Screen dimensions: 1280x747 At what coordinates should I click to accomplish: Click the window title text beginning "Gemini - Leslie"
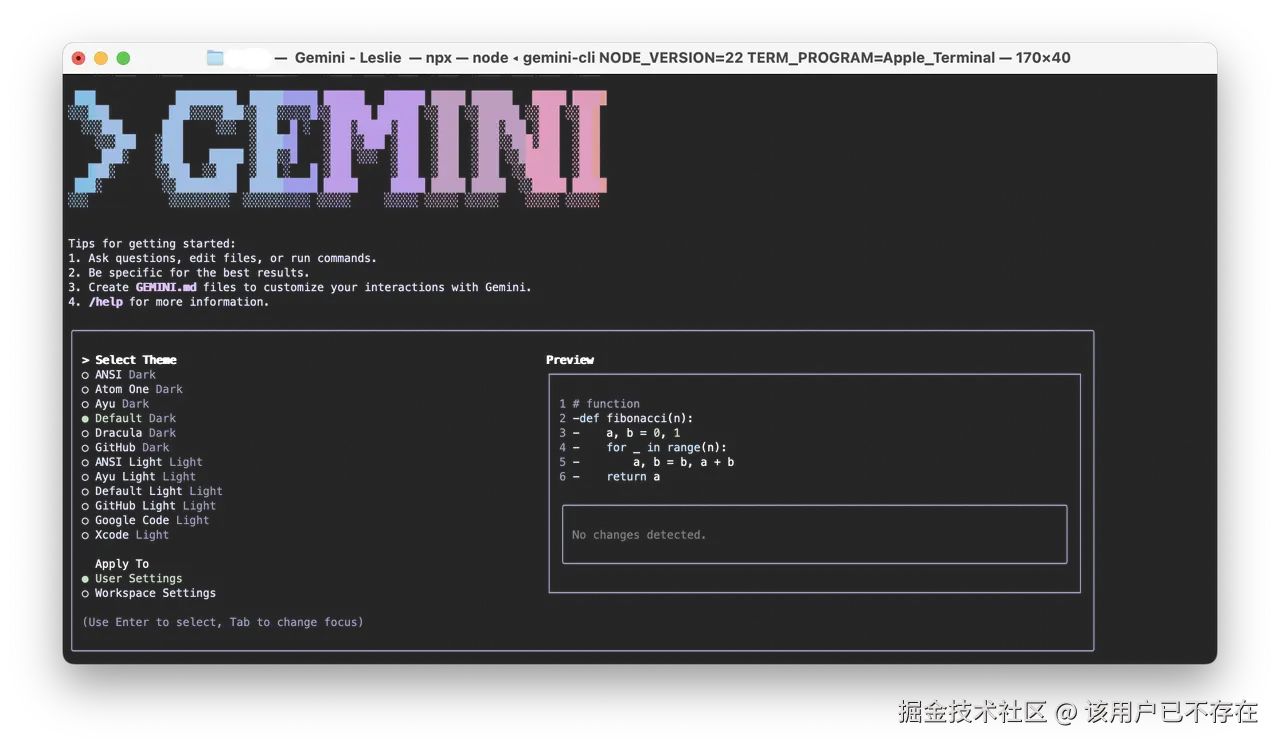(682, 58)
